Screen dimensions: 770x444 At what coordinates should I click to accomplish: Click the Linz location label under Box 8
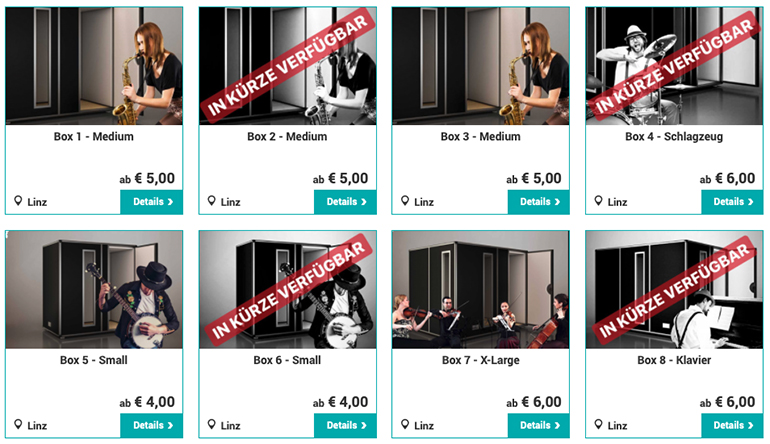(x=617, y=426)
